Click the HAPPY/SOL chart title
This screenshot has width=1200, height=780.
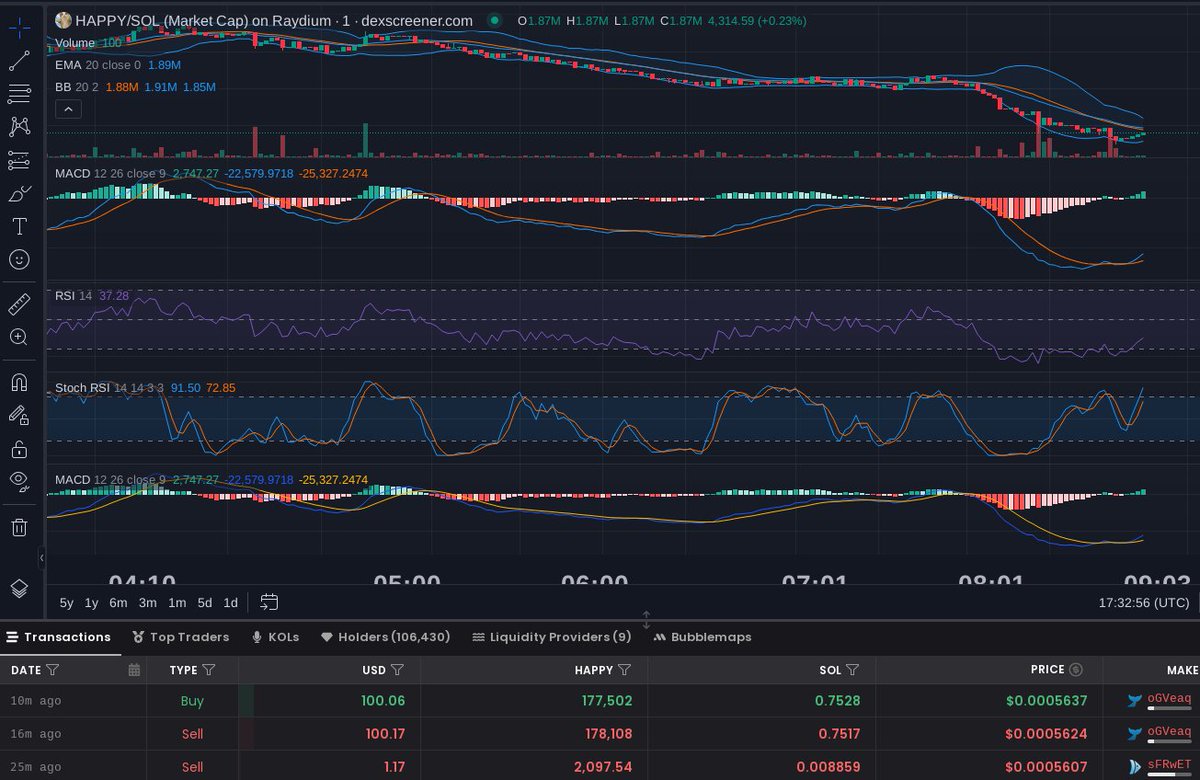coord(274,20)
